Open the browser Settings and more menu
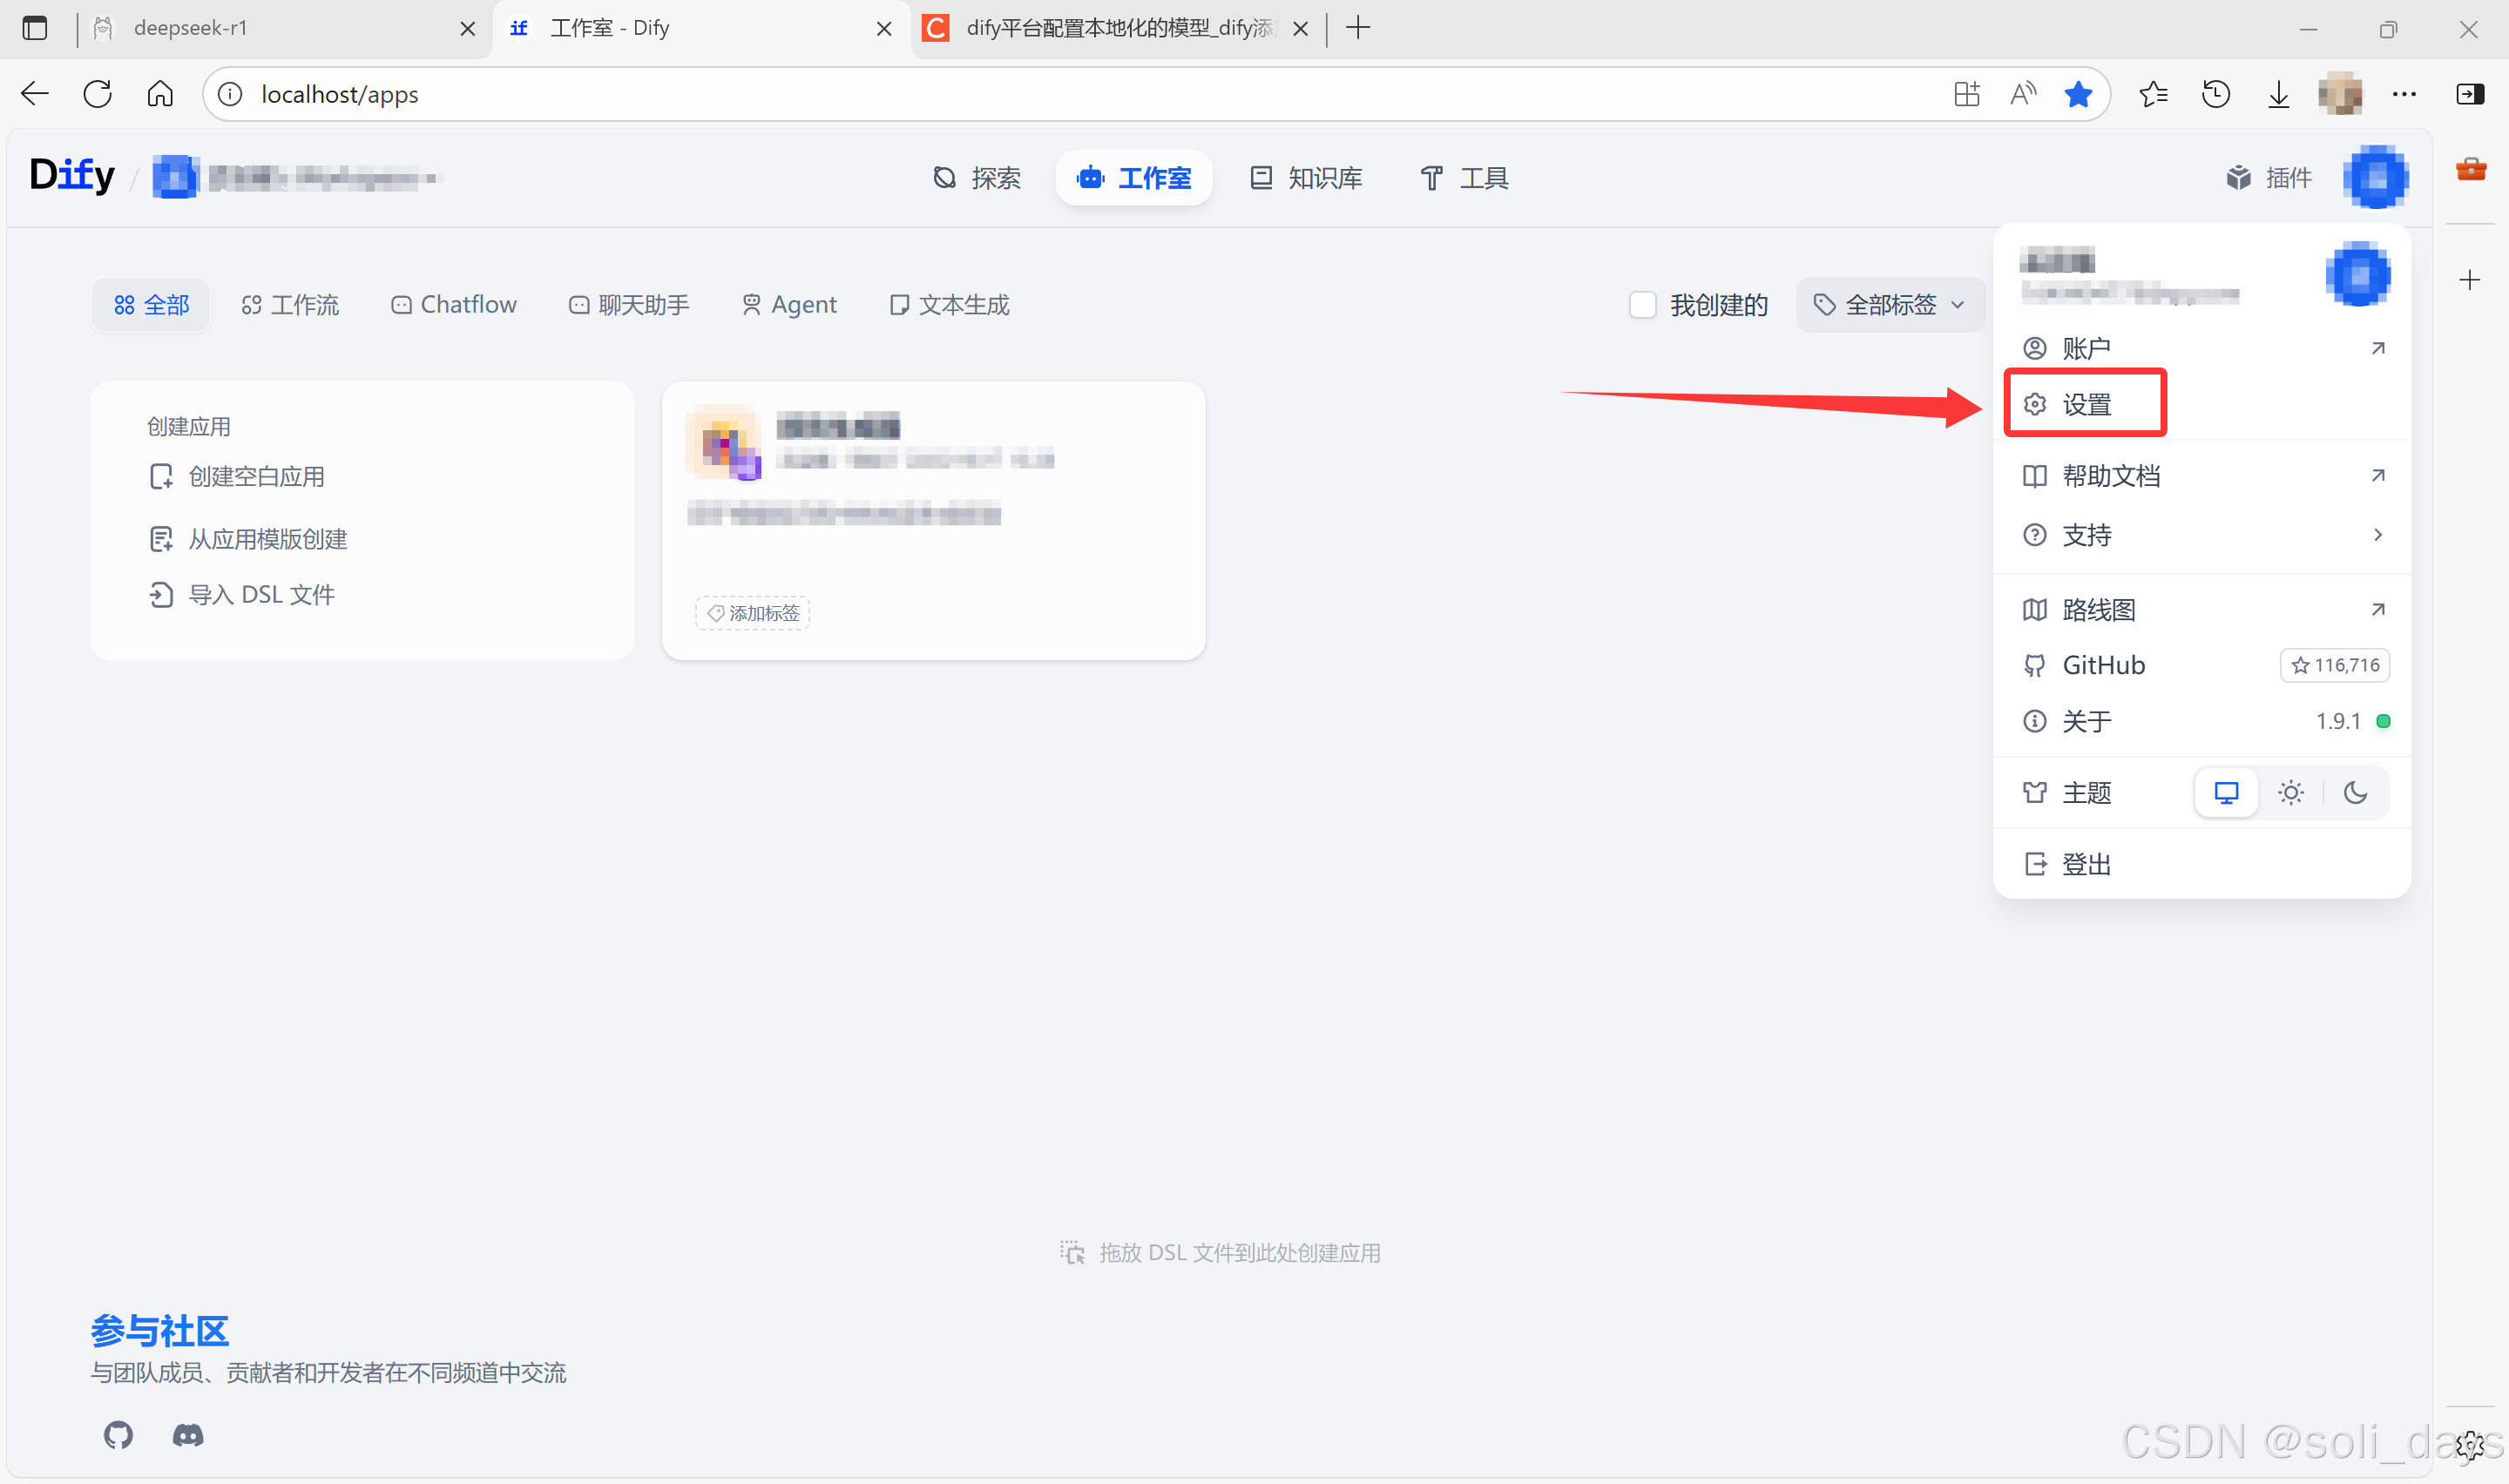Image resolution: width=2509 pixels, height=1484 pixels. pos(2405,93)
